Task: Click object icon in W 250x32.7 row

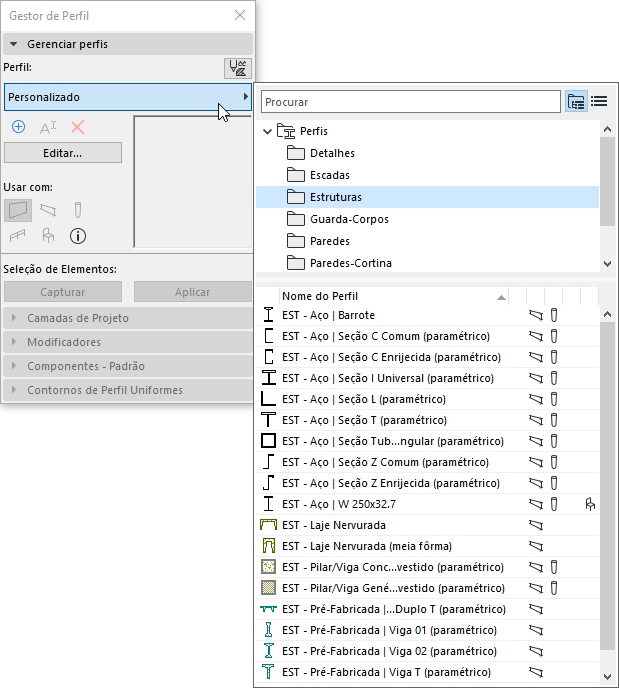Action: click(x=590, y=504)
